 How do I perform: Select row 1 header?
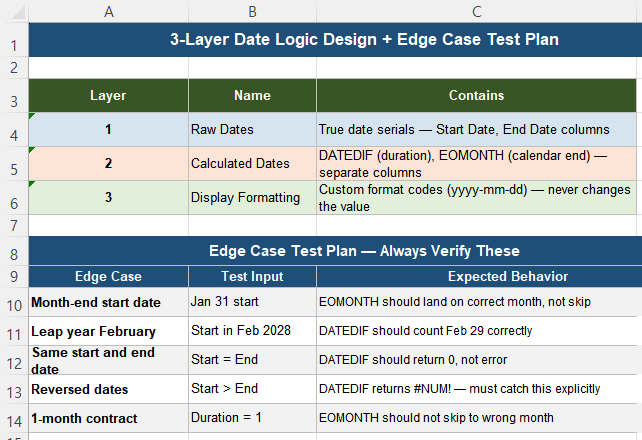click(x=14, y=40)
